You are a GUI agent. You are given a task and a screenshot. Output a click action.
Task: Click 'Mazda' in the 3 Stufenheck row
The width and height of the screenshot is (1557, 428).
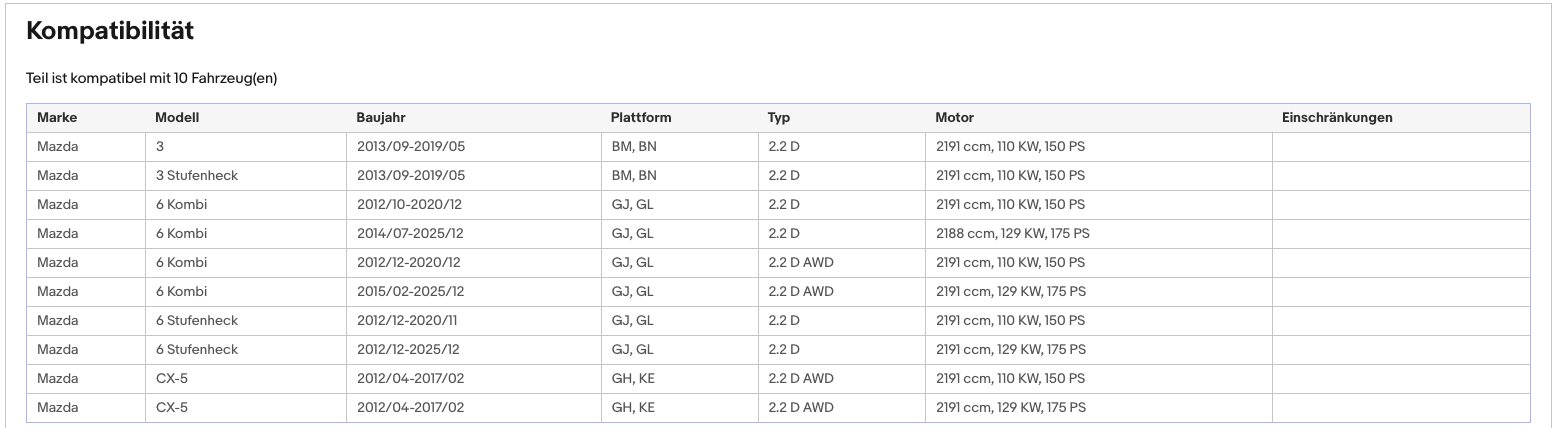[57, 176]
